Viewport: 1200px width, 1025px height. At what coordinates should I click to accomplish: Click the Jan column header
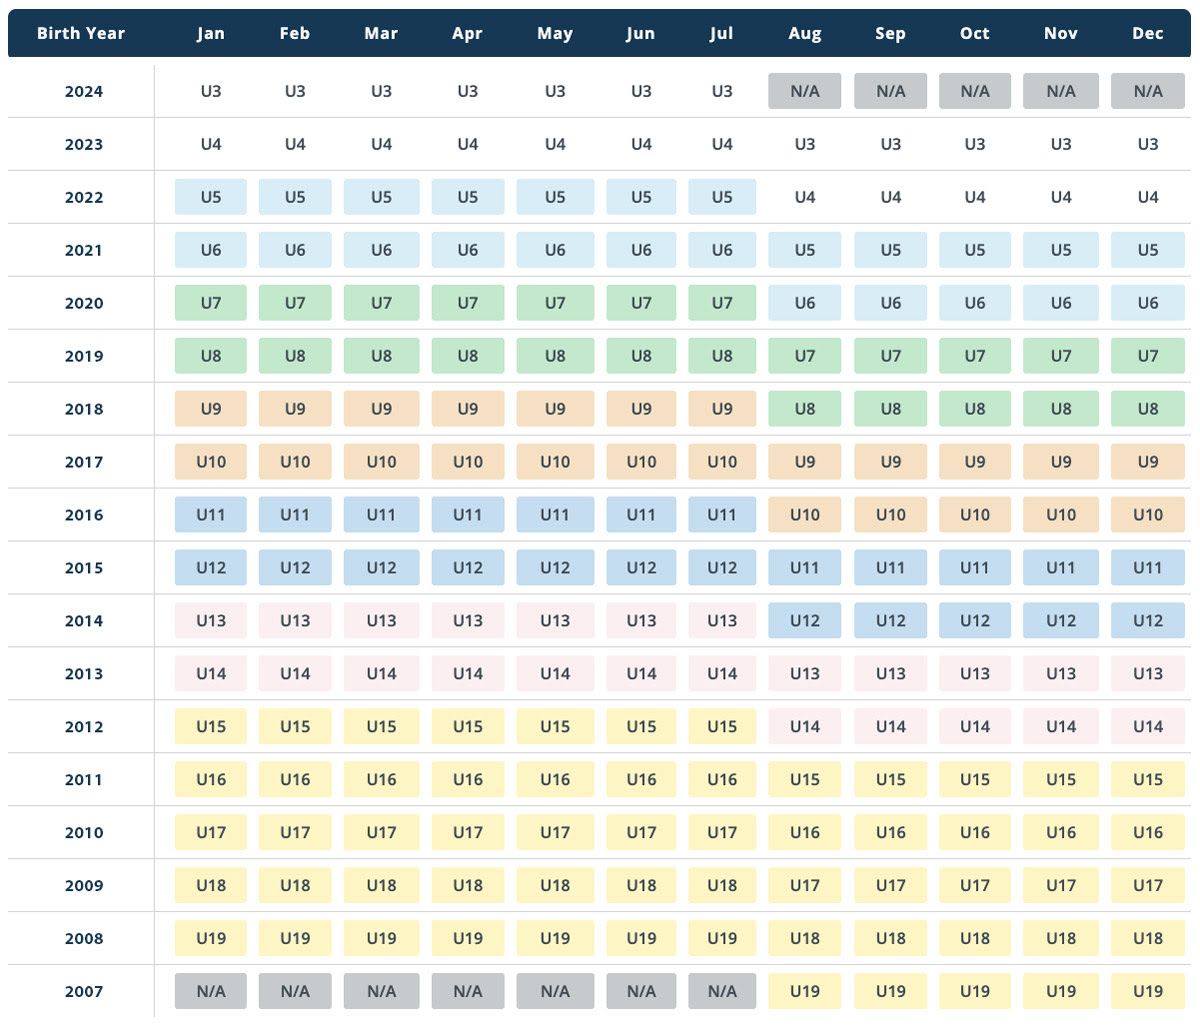[x=211, y=33]
